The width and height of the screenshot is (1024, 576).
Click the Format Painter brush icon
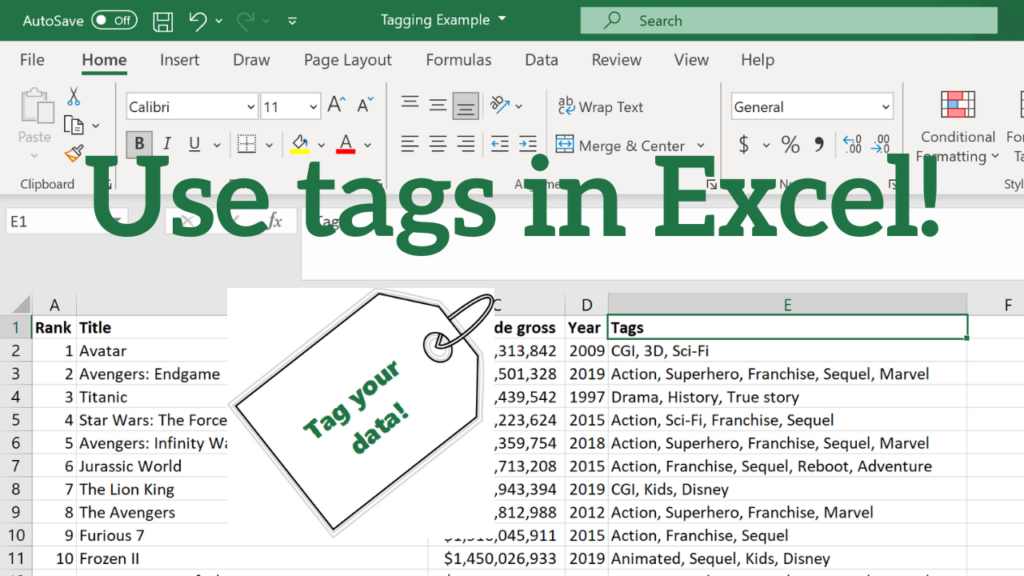[x=73, y=153]
